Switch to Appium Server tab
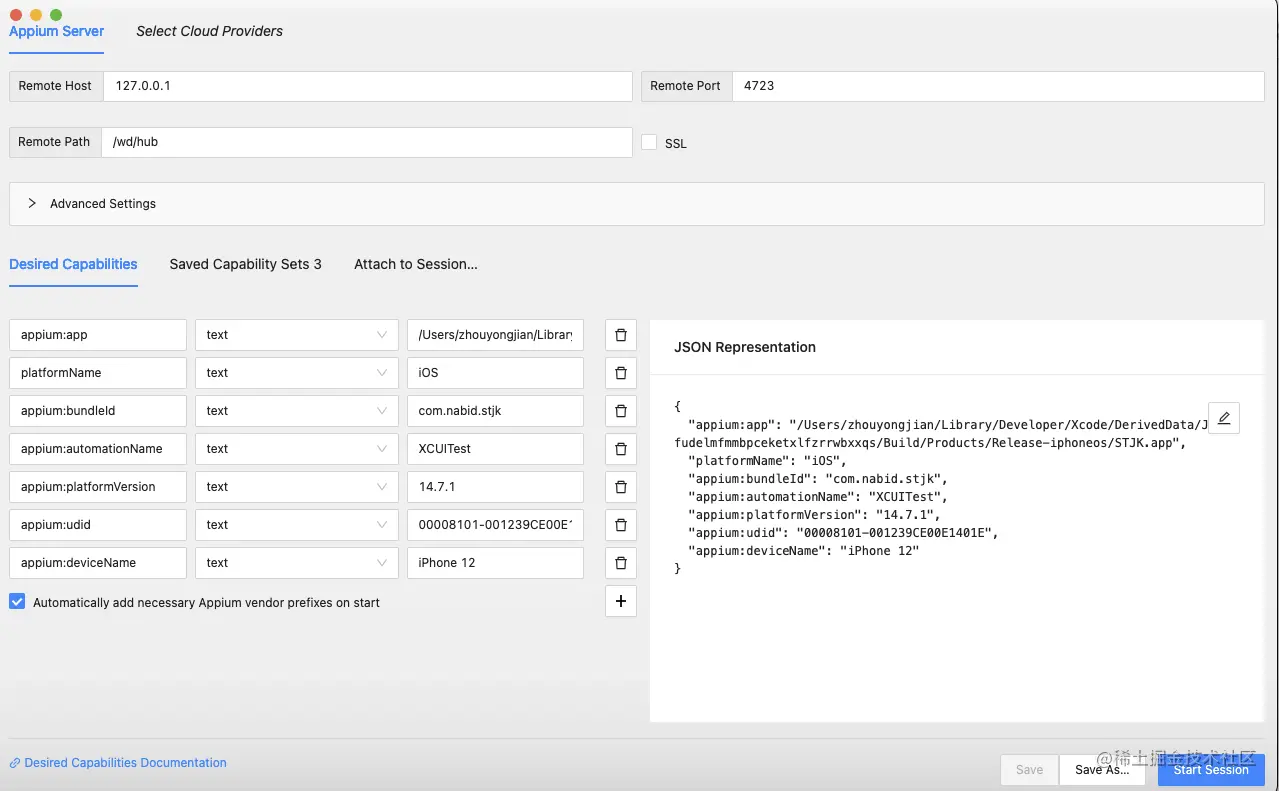Viewport: 1279px width, 791px height. tap(57, 31)
